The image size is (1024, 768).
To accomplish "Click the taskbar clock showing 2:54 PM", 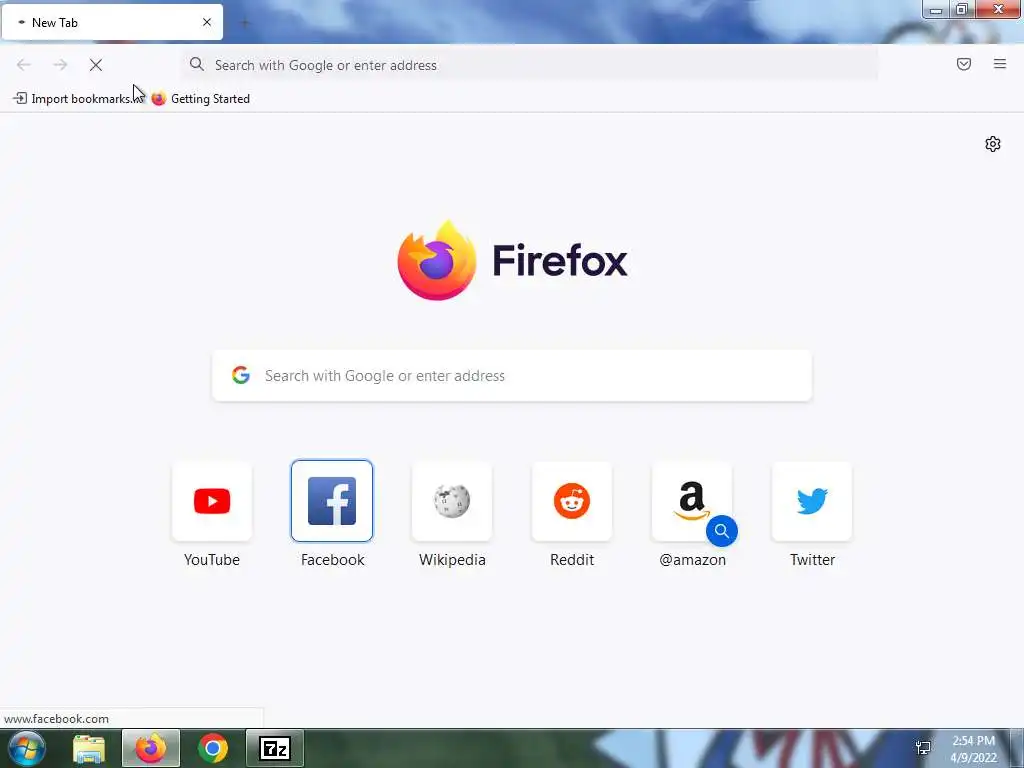I will [974, 749].
